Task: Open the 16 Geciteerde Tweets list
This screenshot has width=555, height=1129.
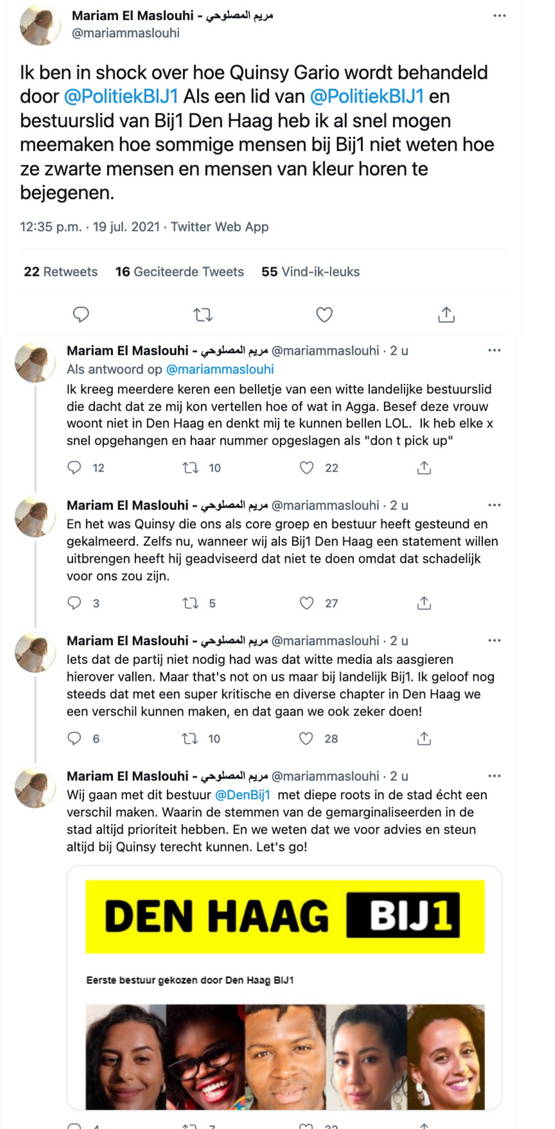Action: (x=179, y=271)
